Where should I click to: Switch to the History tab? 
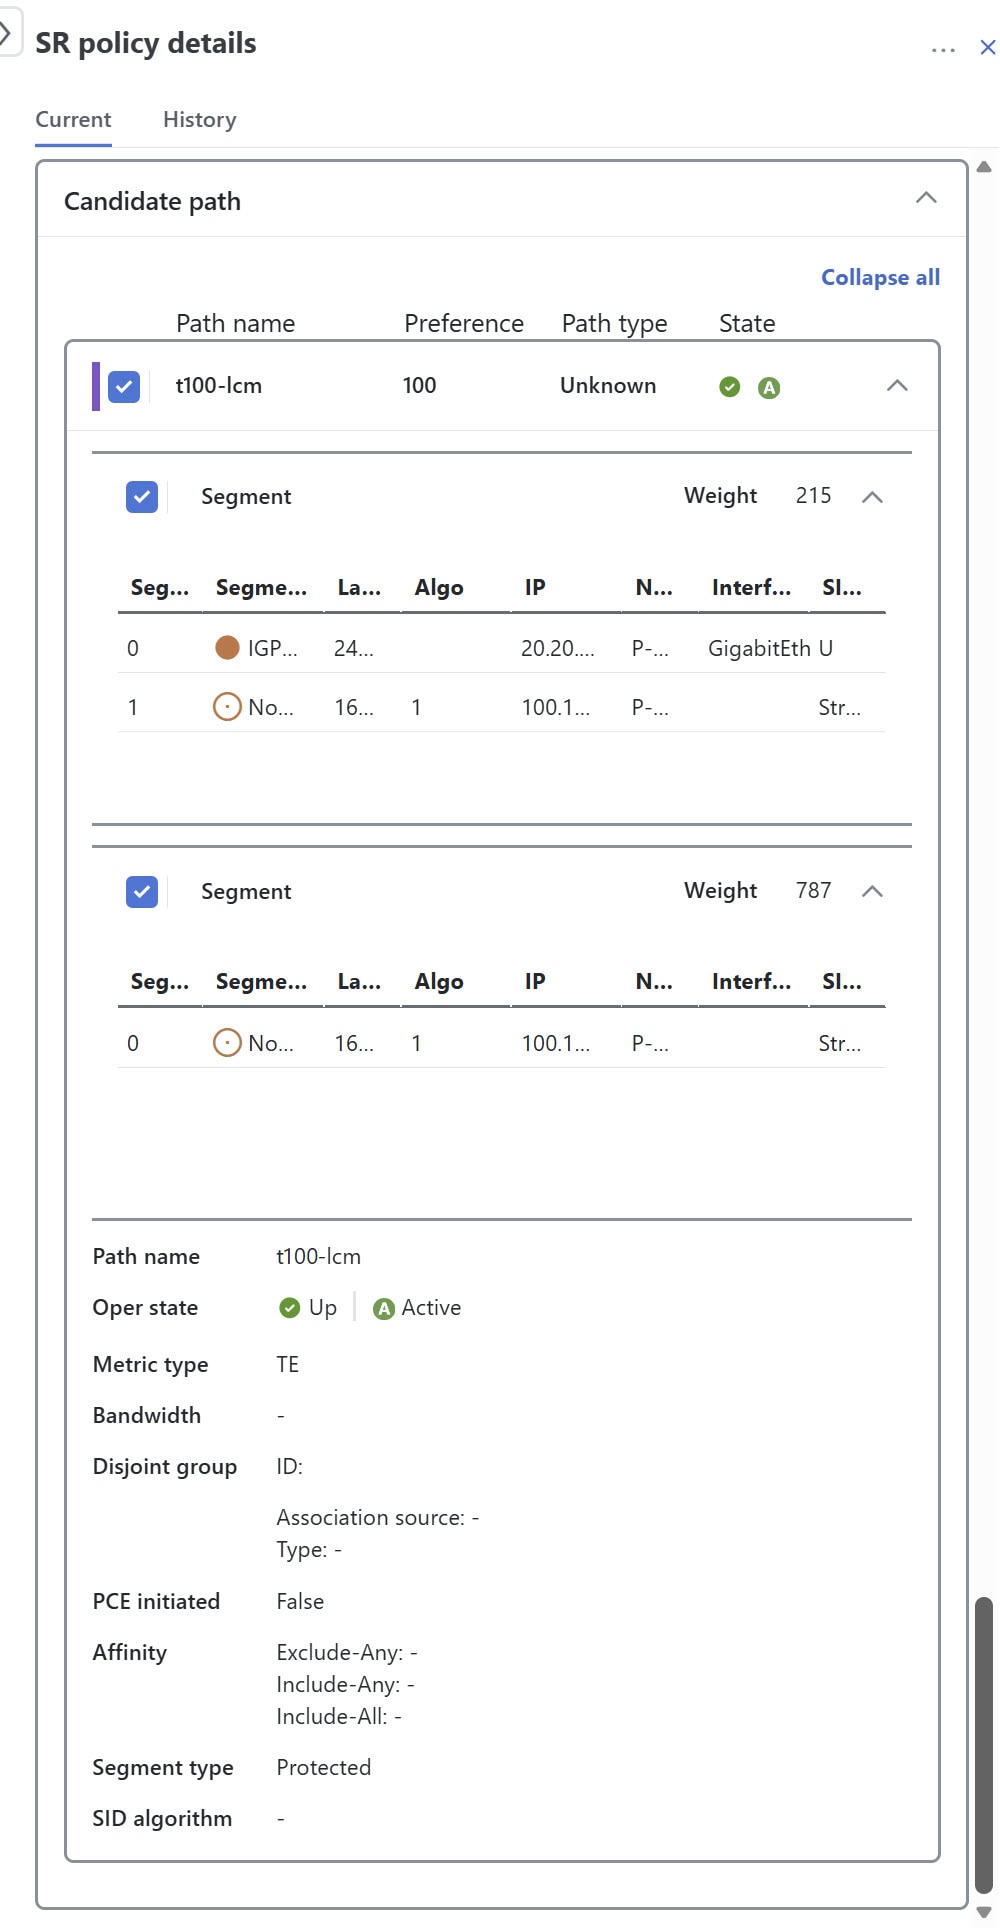point(198,120)
